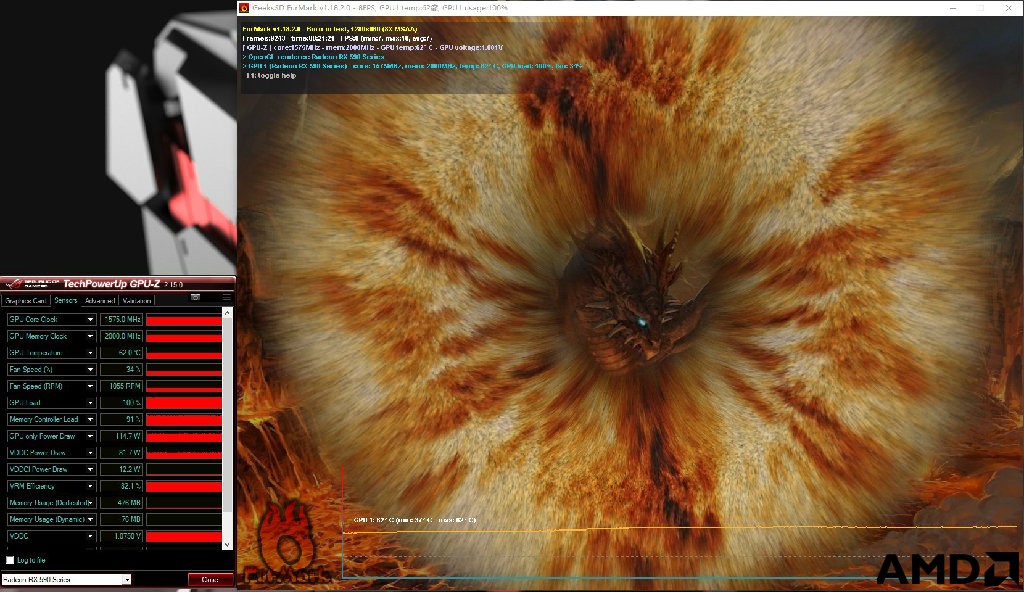This screenshot has width=1024, height=592.
Task: Click the 12.2 W VDDCI power value
Action: point(121,469)
